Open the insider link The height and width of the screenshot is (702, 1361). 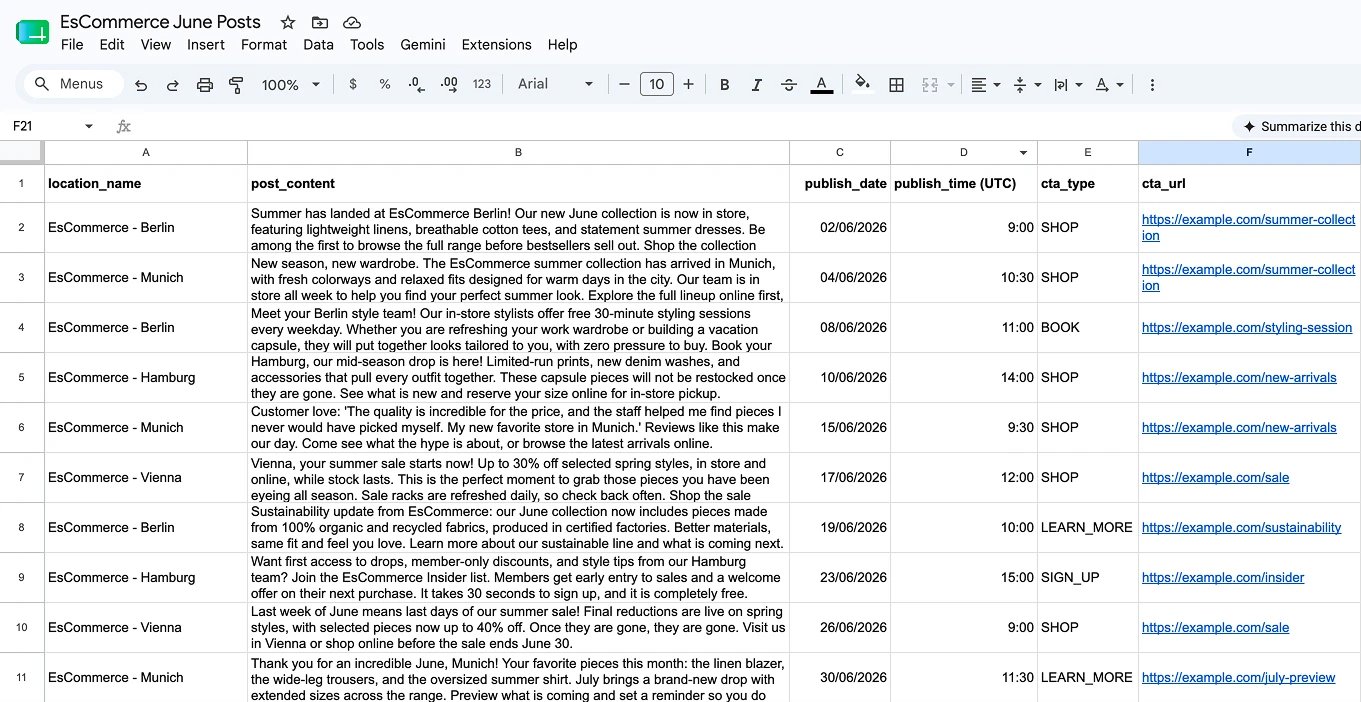click(1223, 577)
